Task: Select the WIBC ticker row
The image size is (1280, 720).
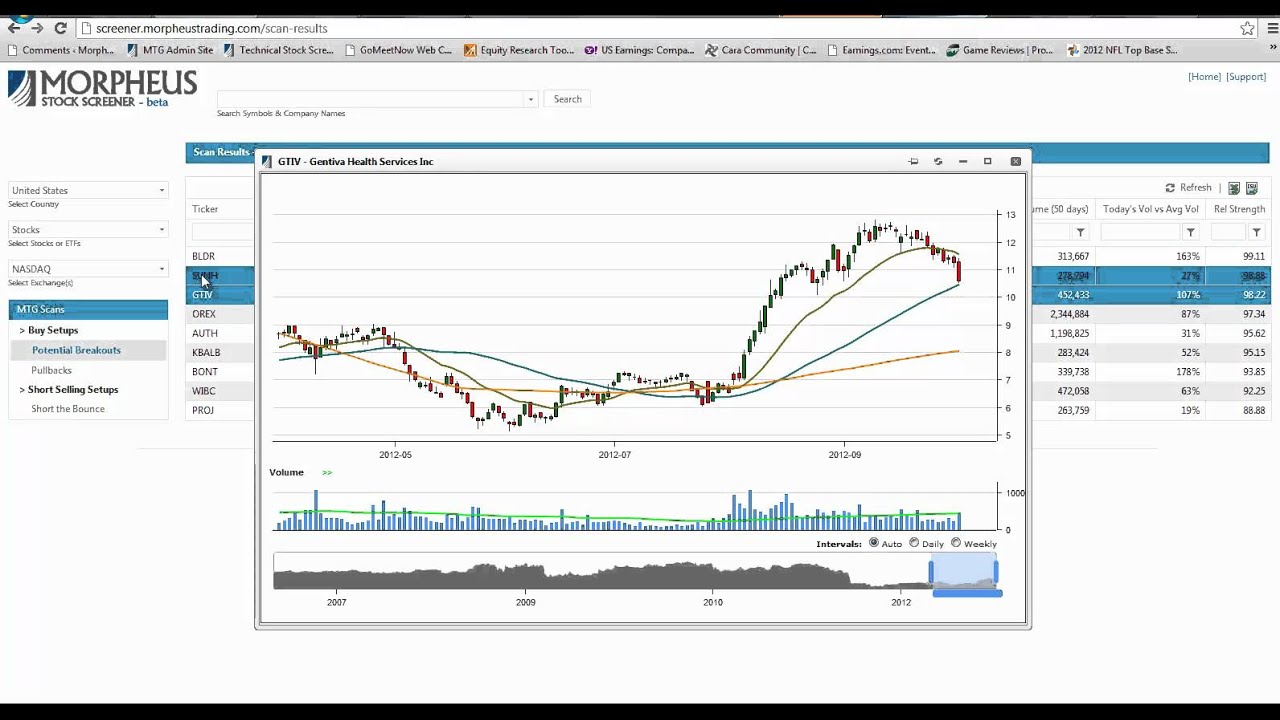Action: [x=203, y=391]
